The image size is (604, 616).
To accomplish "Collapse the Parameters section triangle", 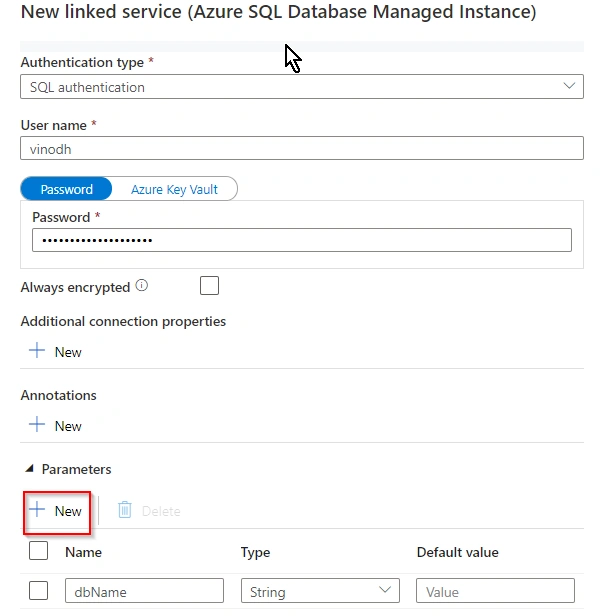I will pyautogui.click(x=29, y=469).
